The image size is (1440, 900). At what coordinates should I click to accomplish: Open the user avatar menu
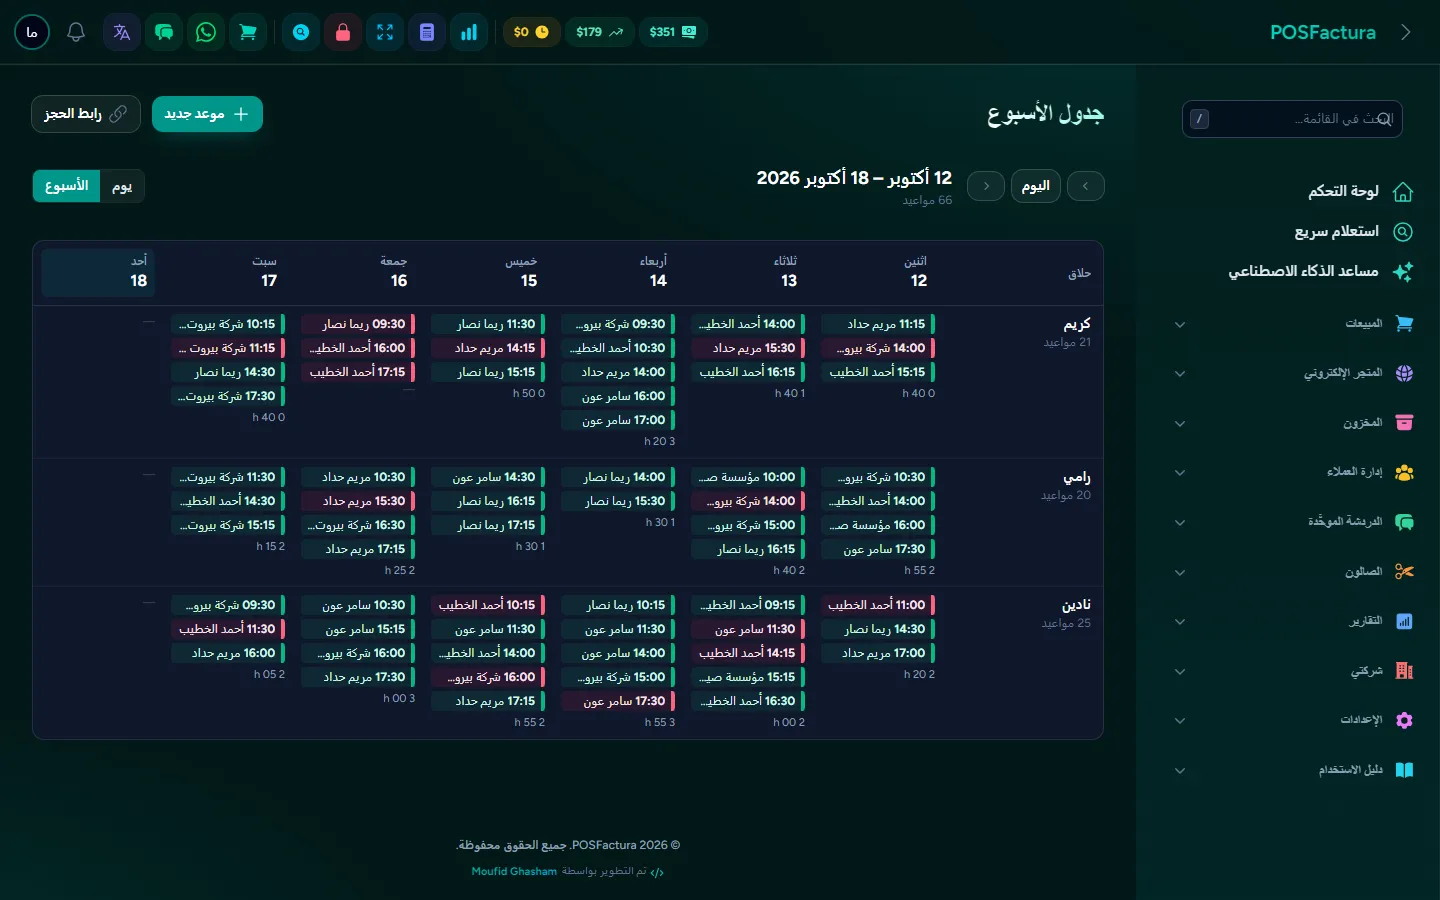pyautogui.click(x=32, y=32)
